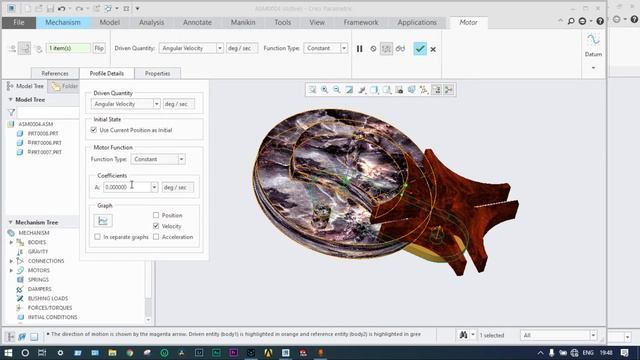Click the Pause motor feature icon
The image size is (640, 360).
[360, 49]
